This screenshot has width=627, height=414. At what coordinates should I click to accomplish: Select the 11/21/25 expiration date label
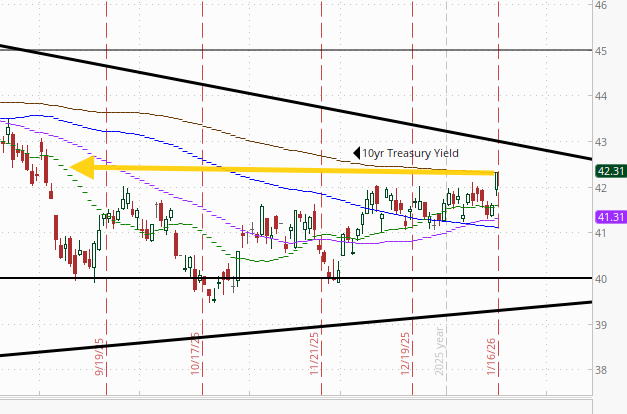(315, 354)
